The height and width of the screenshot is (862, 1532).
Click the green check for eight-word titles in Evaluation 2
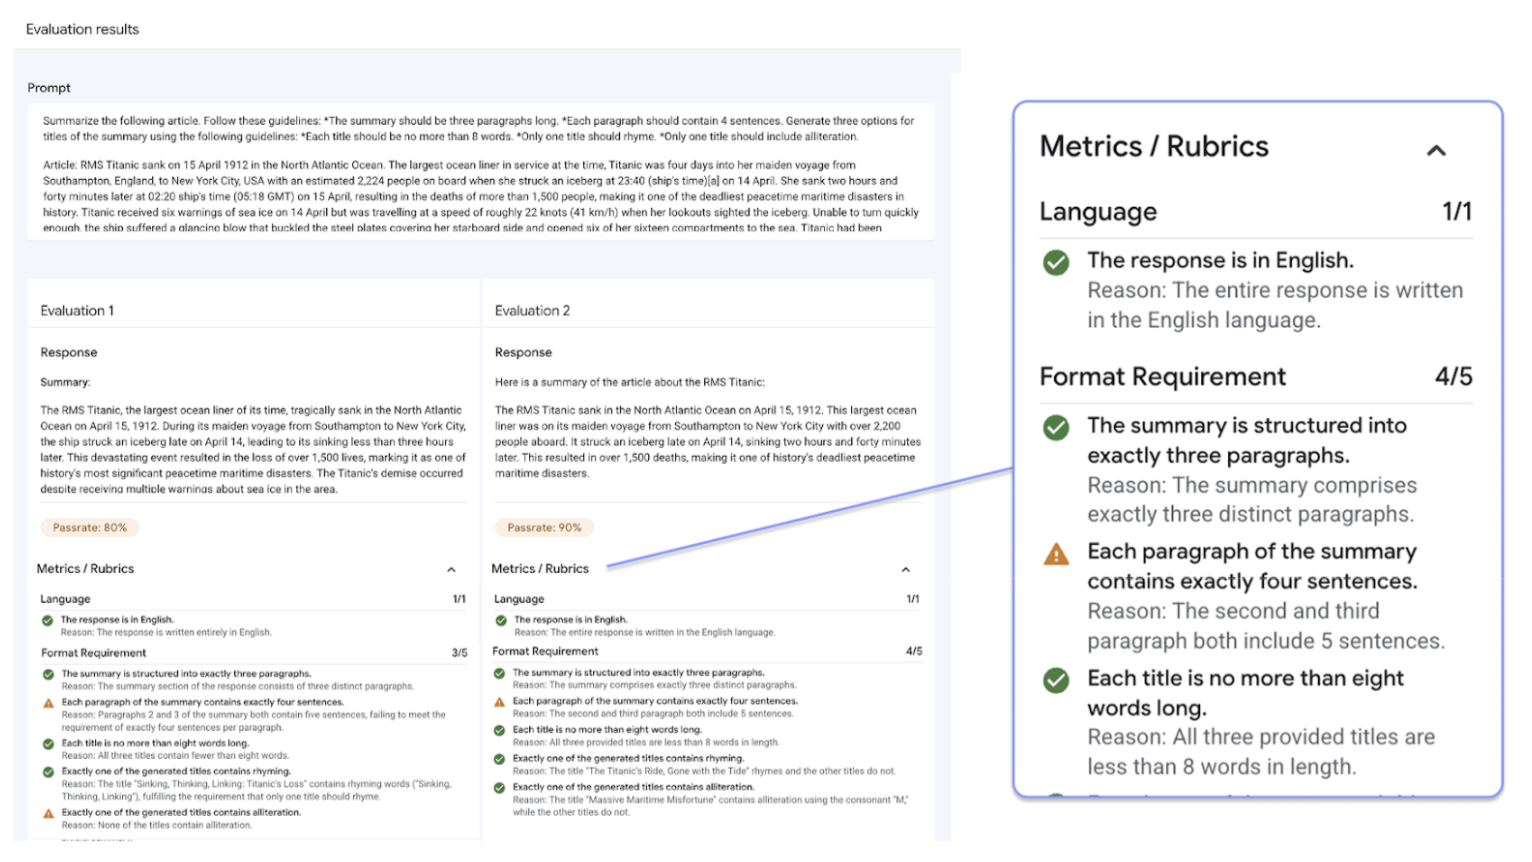499,730
